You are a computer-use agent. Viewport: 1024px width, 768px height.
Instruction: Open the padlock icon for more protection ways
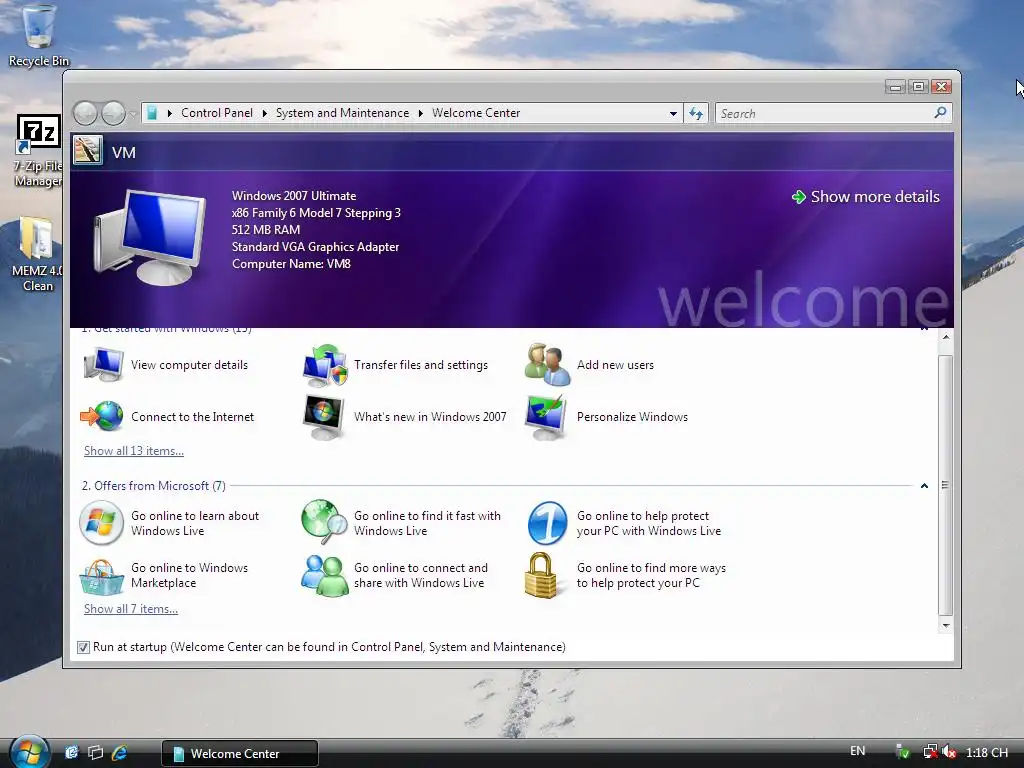[541, 575]
